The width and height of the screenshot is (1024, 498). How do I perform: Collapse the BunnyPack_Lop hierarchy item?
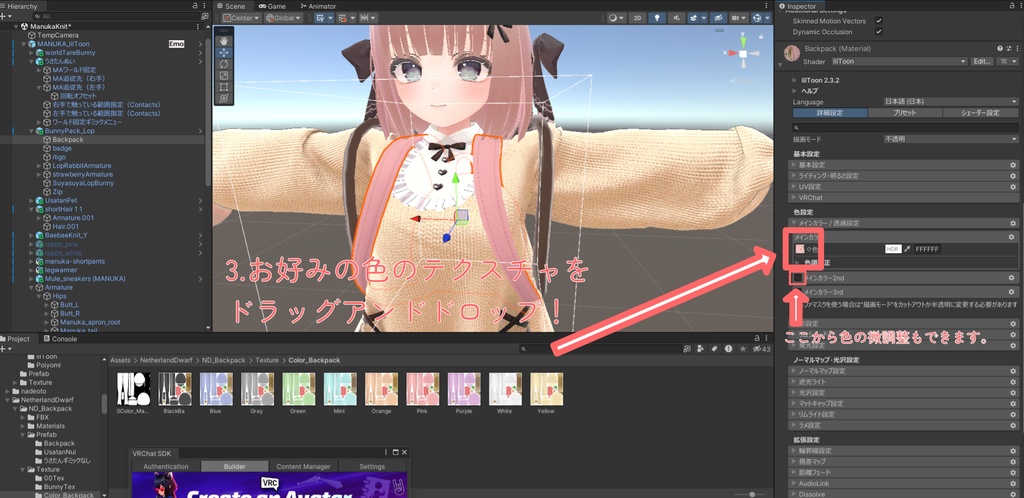click(x=31, y=131)
